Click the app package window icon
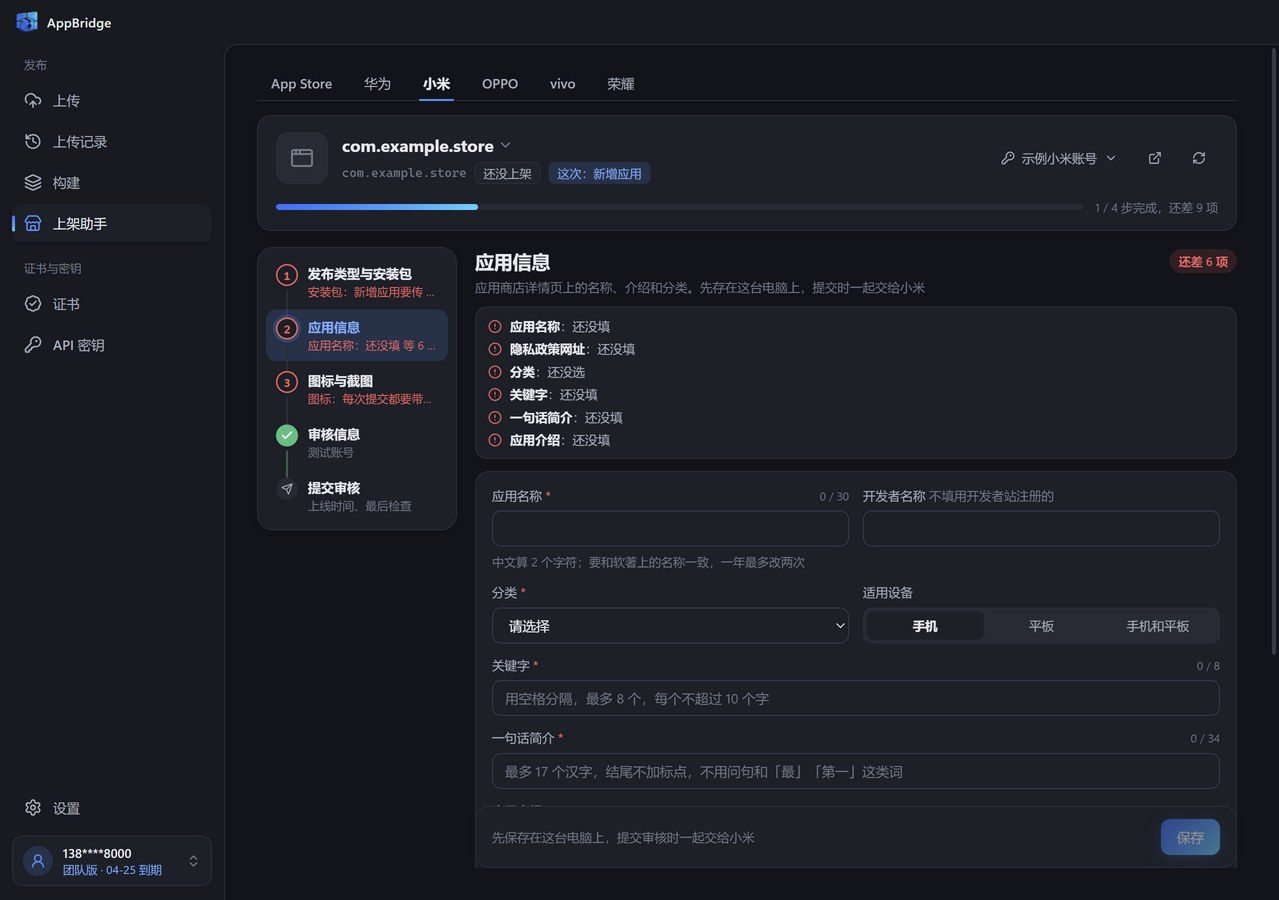Image resolution: width=1279 pixels, height=900 pixels. click(302, 158)
